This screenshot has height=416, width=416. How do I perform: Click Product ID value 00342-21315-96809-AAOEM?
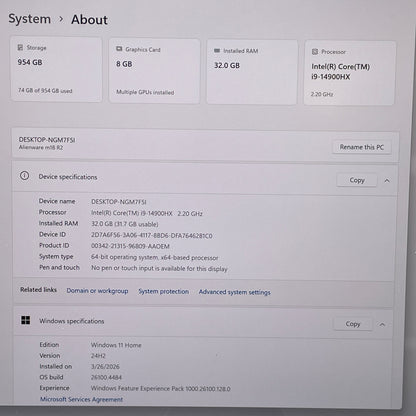[130, 246]
